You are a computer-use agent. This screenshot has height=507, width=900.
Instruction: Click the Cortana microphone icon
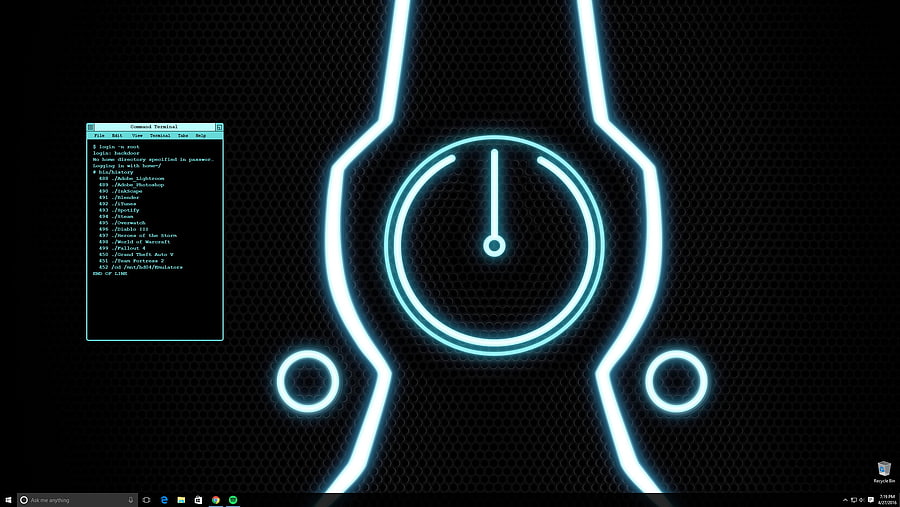click(x=130, y=500)
